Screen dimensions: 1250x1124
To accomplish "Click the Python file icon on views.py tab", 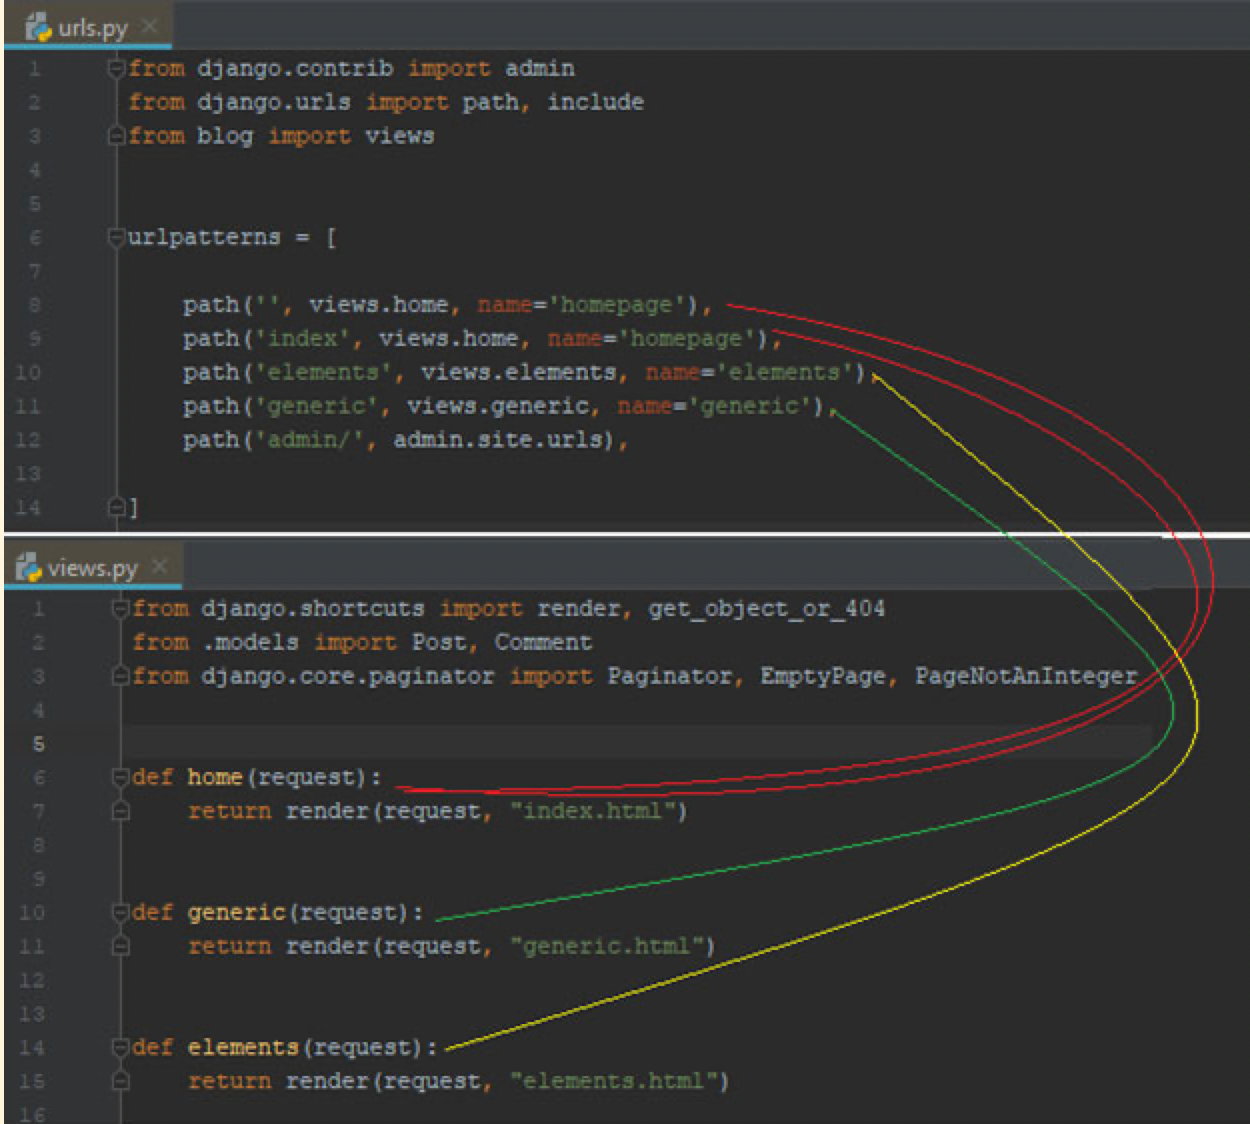I will (x=28, y=568).
